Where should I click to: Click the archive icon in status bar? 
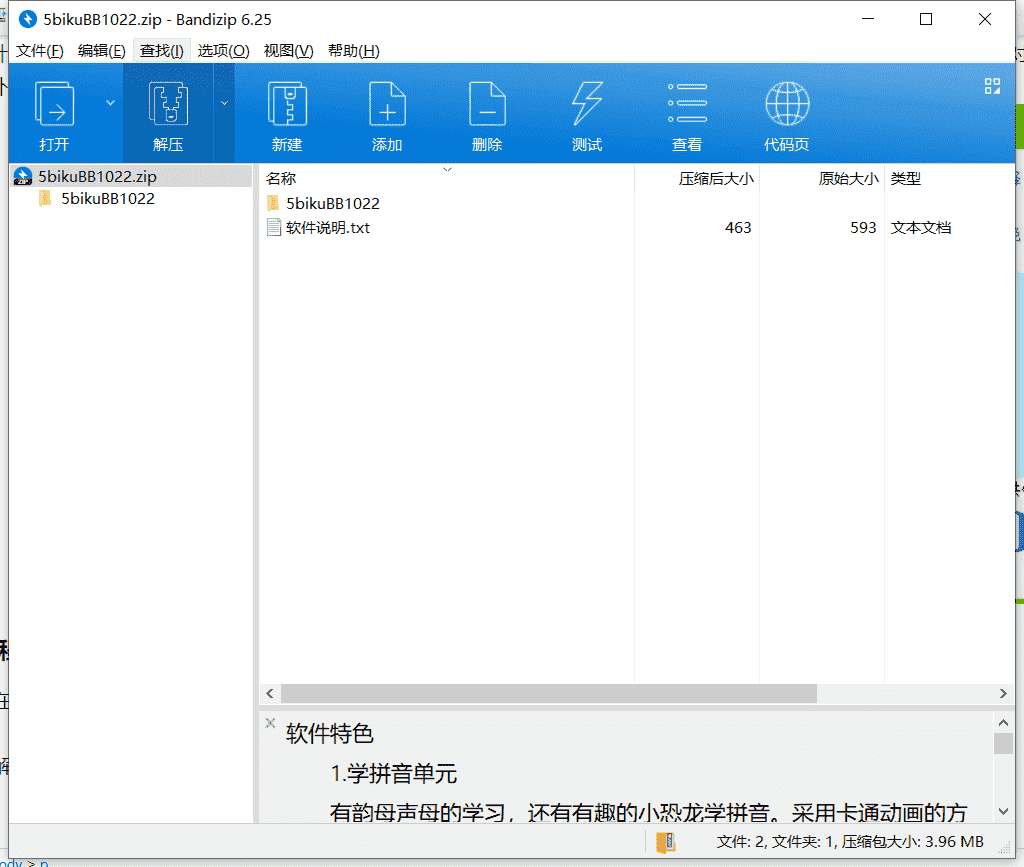click(665, 842)
